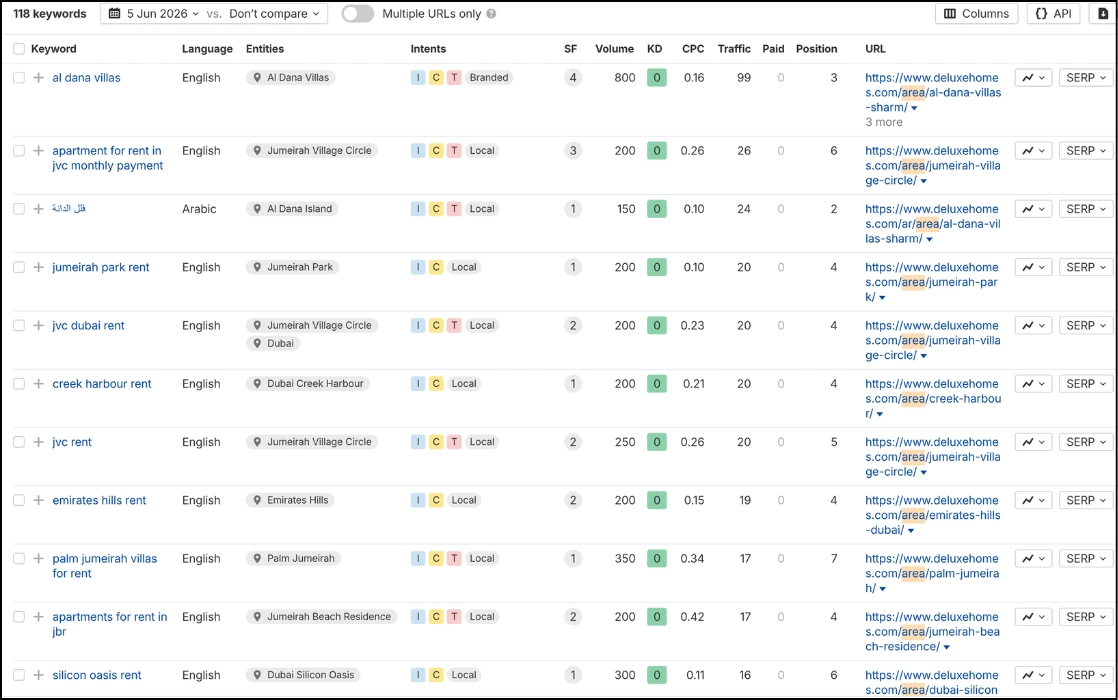Toggle the Multiple URLs only switch
This screenshot has width=1118, height=700.
click(358, 14)
